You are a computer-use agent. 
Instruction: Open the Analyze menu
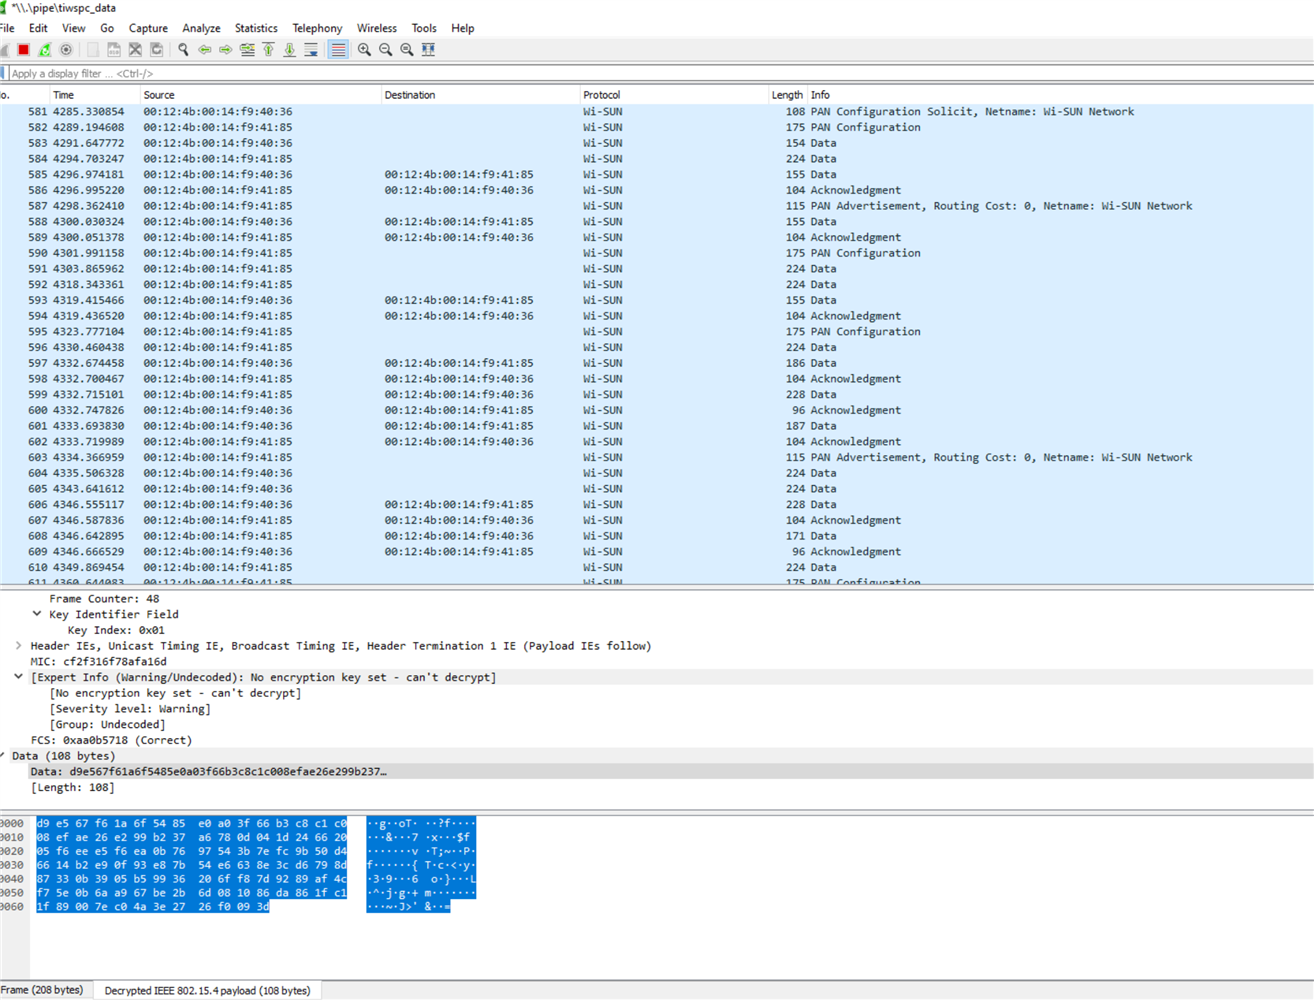point(201,28)
